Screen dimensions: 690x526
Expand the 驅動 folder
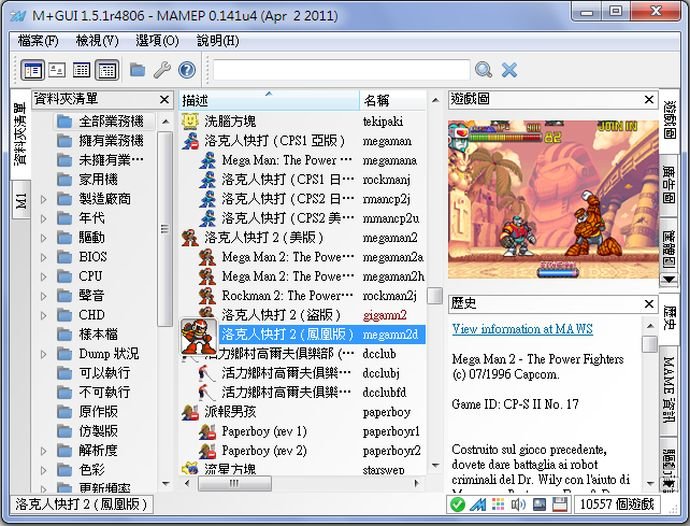click(43, 238)
